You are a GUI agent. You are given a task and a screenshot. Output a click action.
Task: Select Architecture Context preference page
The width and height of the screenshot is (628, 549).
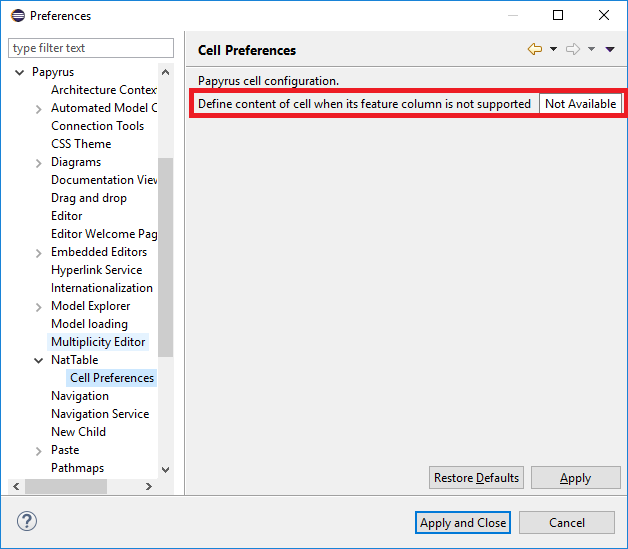pyautogui.click(x=104, y=90)
